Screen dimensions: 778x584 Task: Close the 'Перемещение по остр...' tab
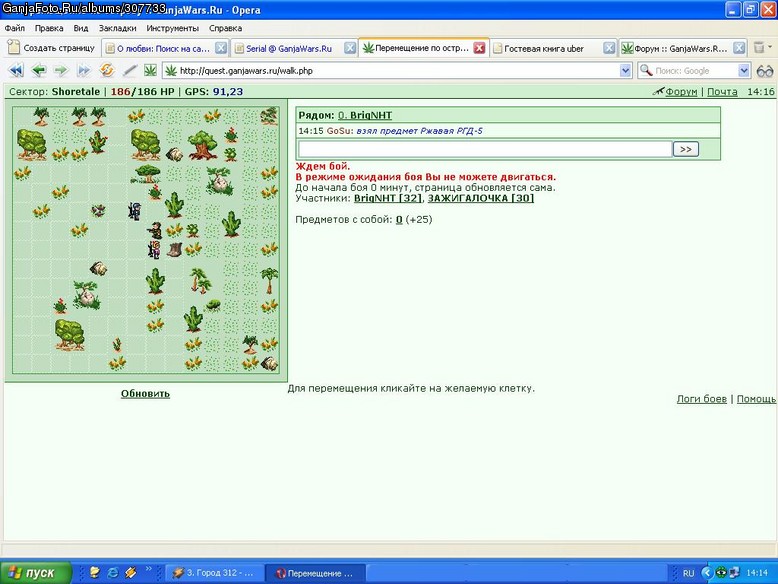479,48
